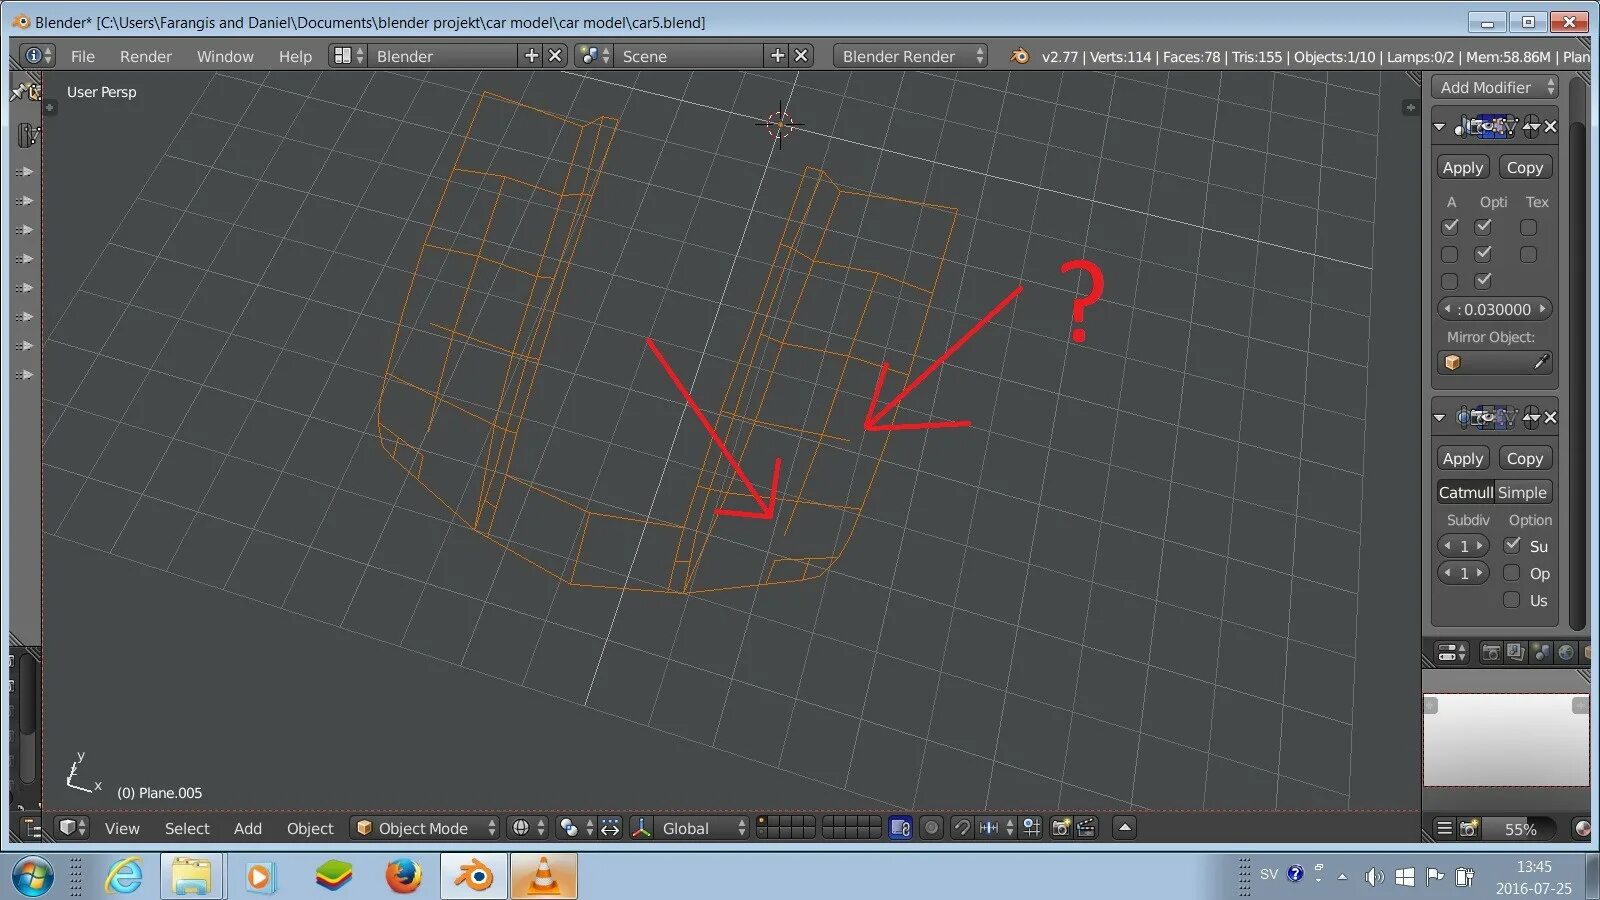Open Internet Explorer from the taskbar
Screen dimensions: 1600x900
(124, 877)
